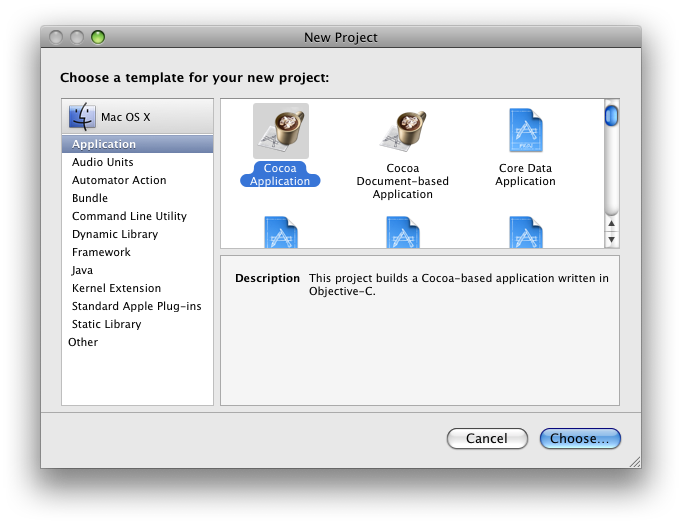This screenshot has width=682, height=524.
Task: Click the Cocoa Application label
Action: tap(280, 174)
